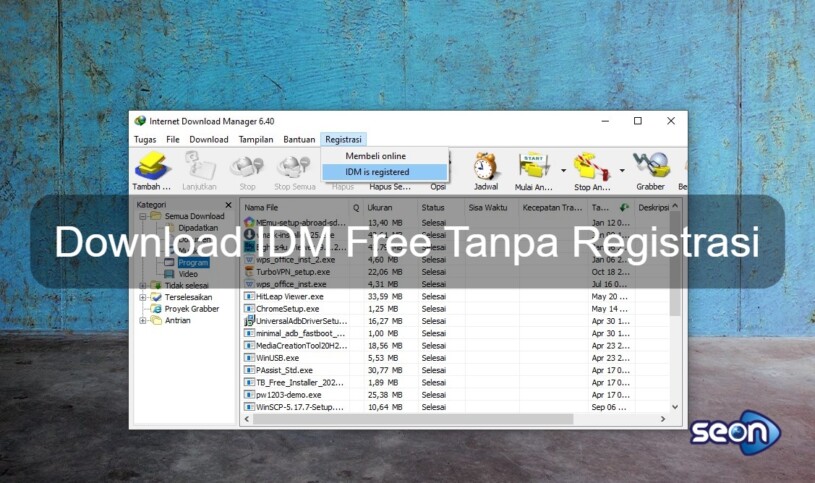This screenshot has width=815, height=483.
Task: Select Semua Download category
Action: [x=194, y=216]
